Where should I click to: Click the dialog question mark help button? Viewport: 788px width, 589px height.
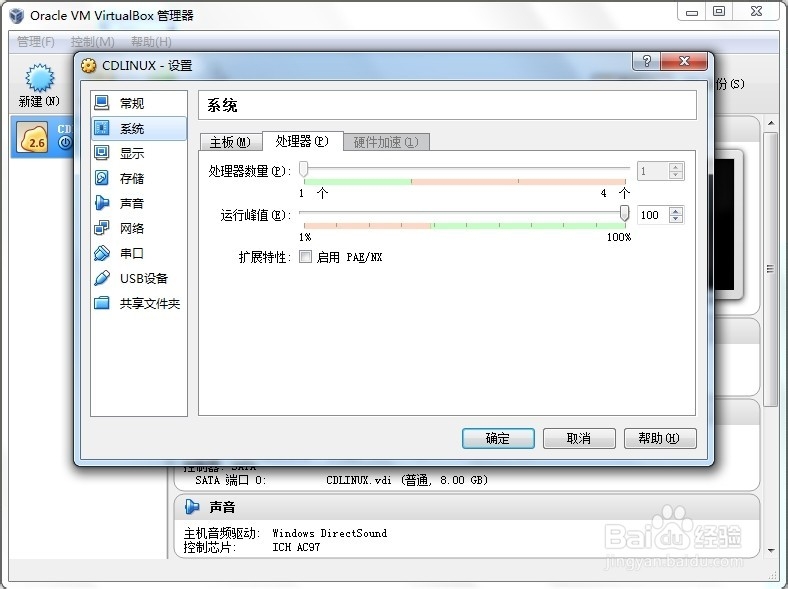[646, 61]
